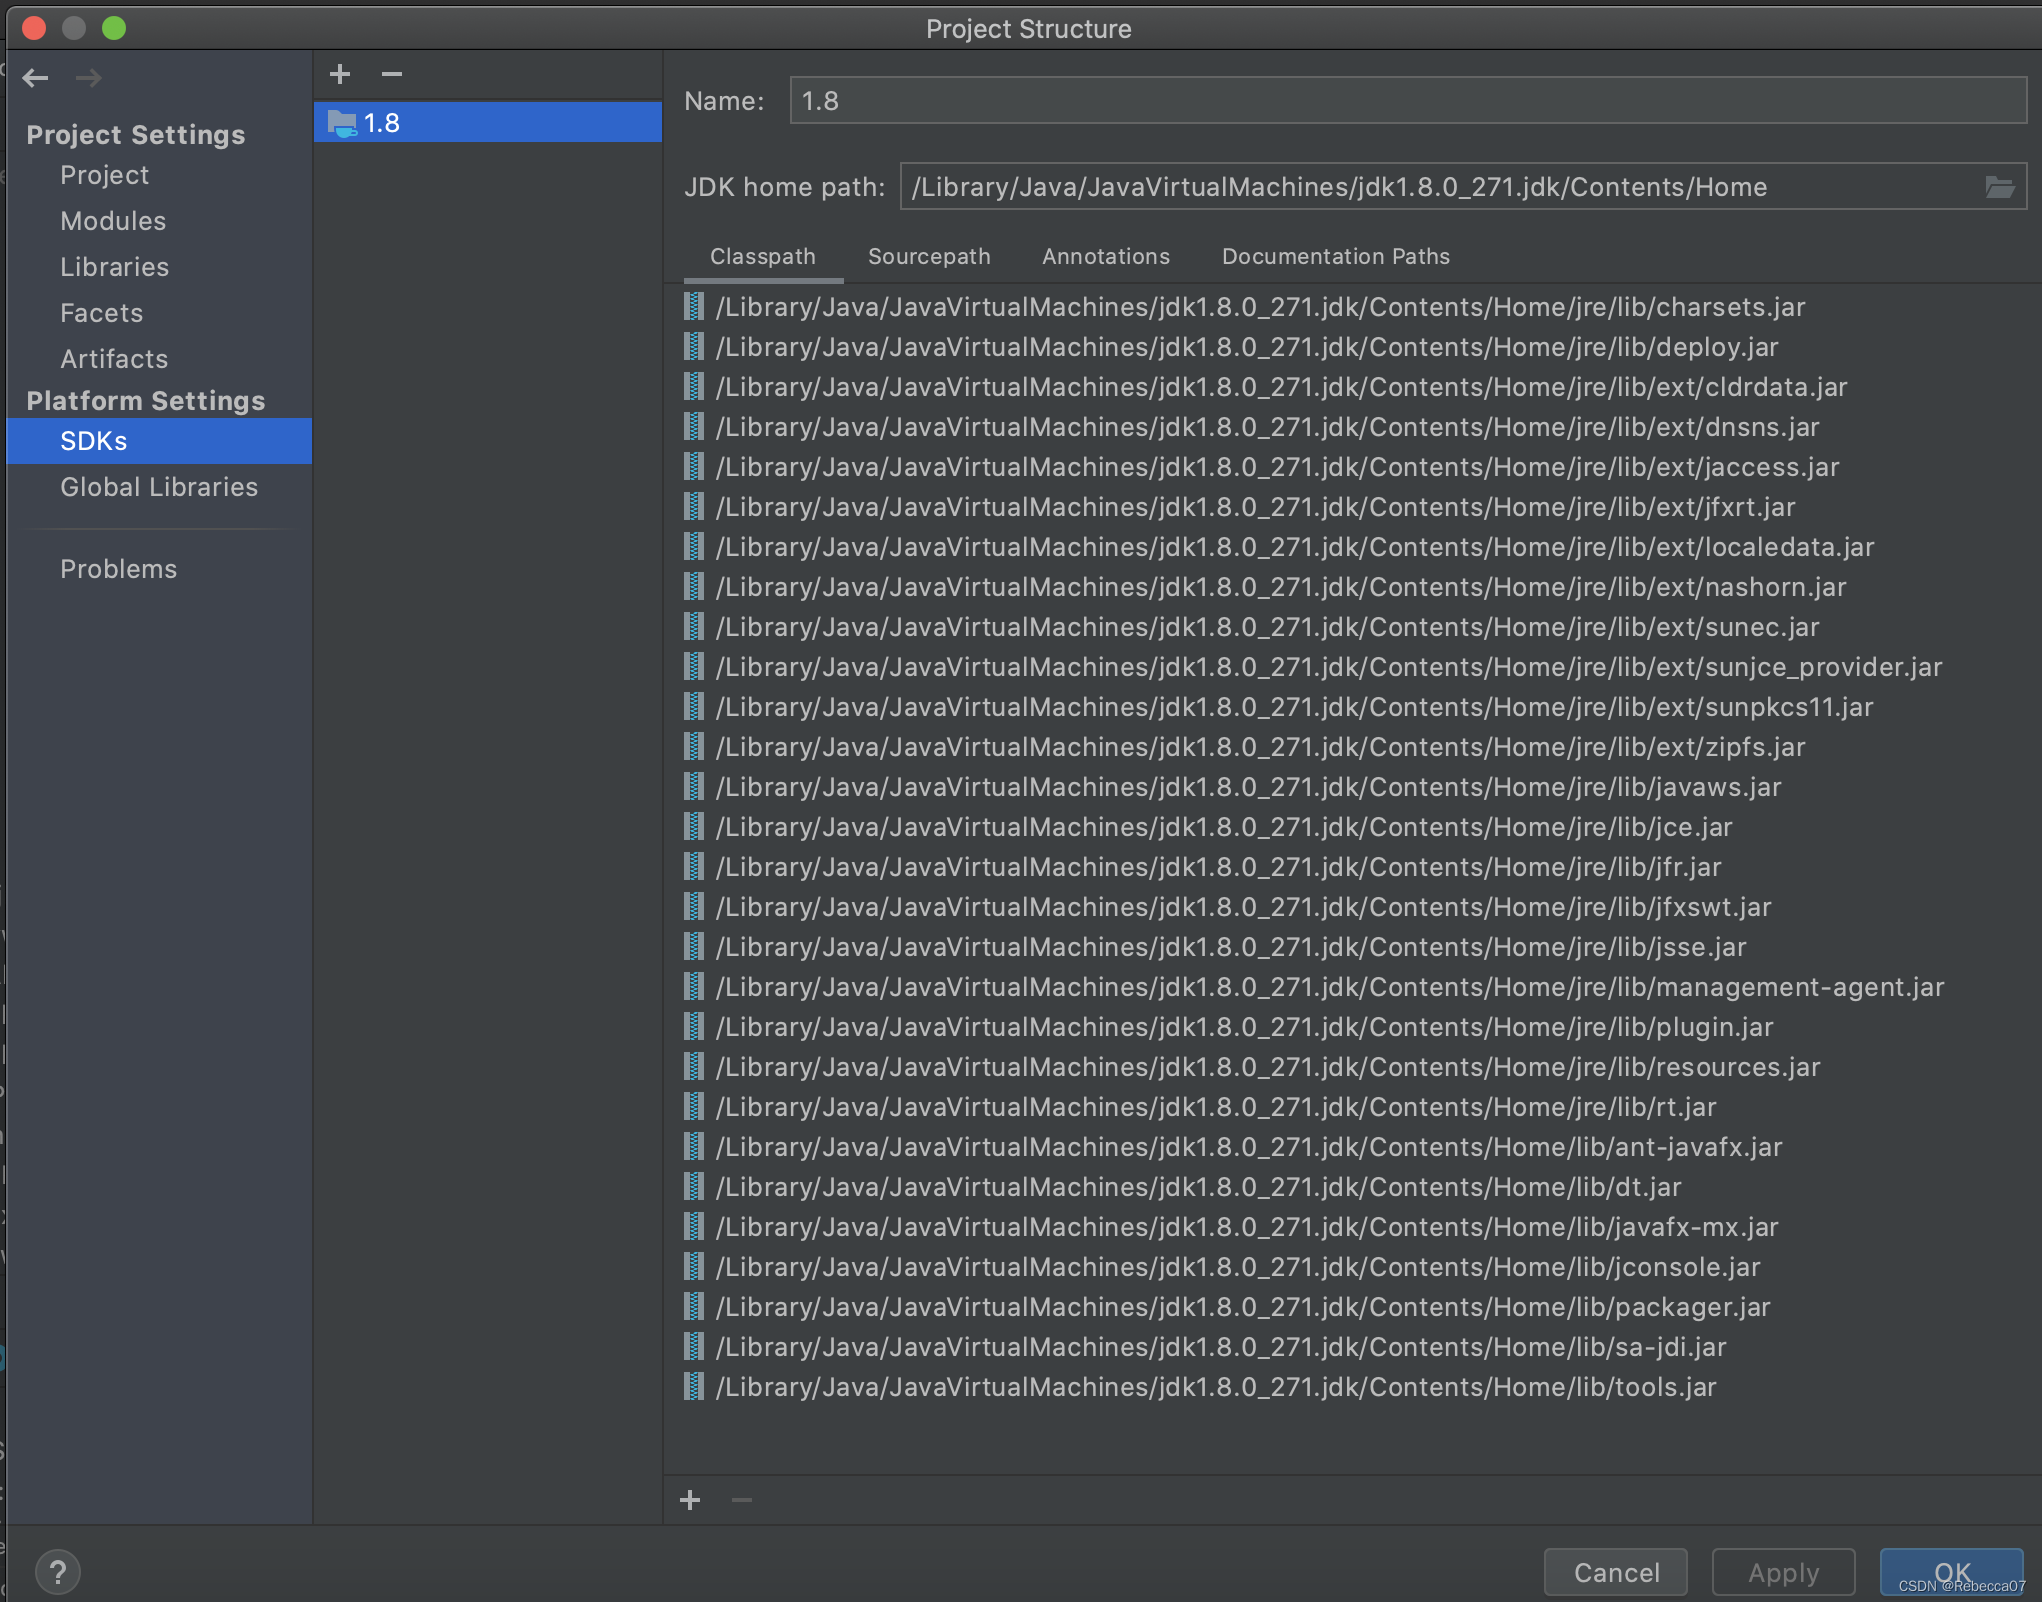This screenshot has width=2042, height=1602.
Task: Open folder browser for JDK home path
Action: tap(1998, 186)
